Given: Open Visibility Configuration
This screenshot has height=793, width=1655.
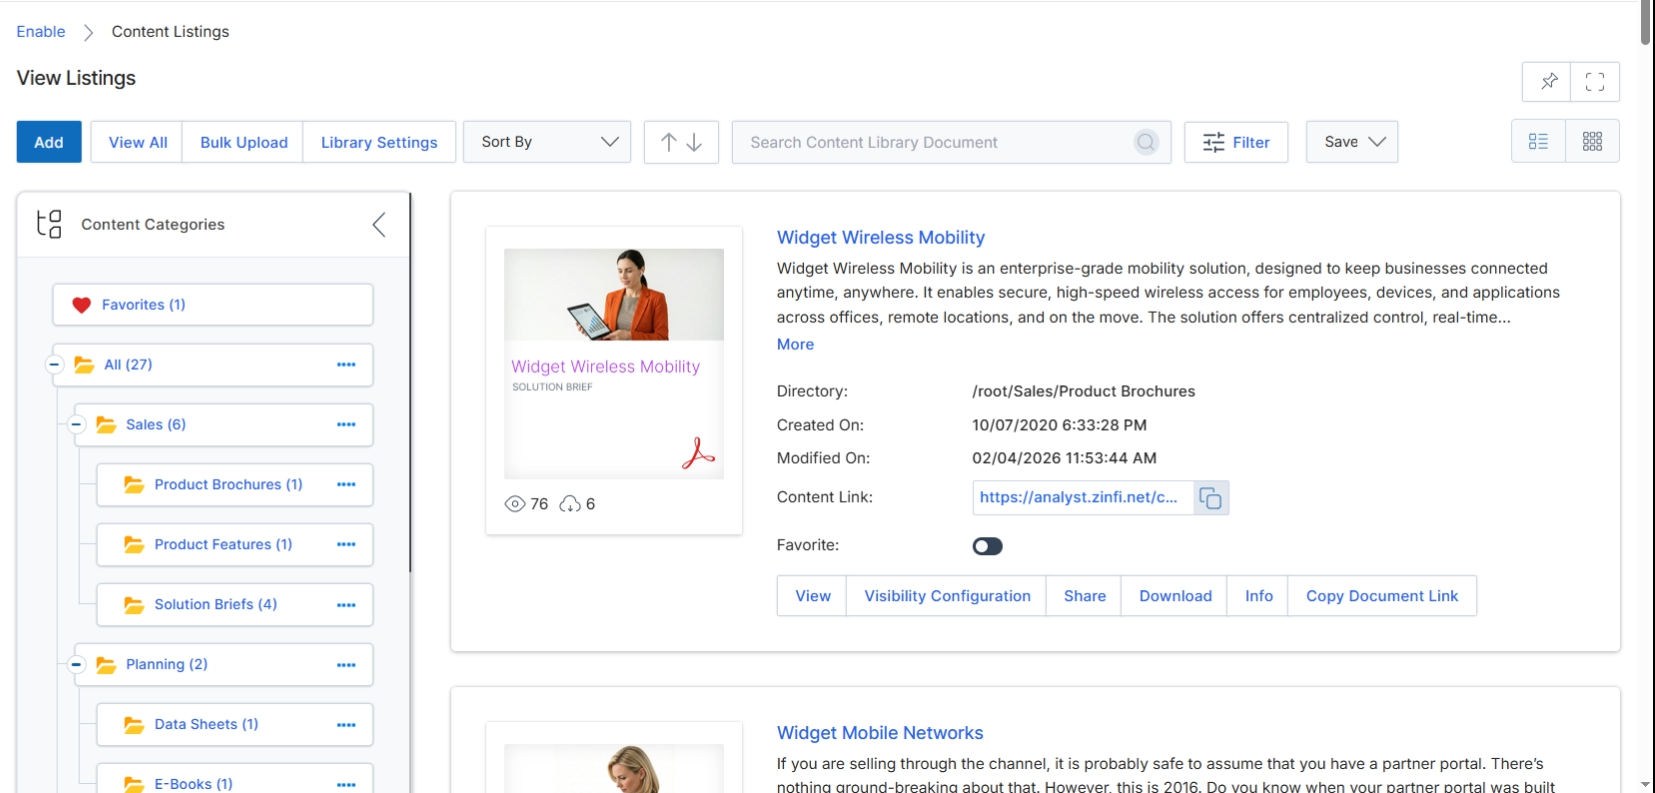Looking at the screenshot, I should (947, 596).
